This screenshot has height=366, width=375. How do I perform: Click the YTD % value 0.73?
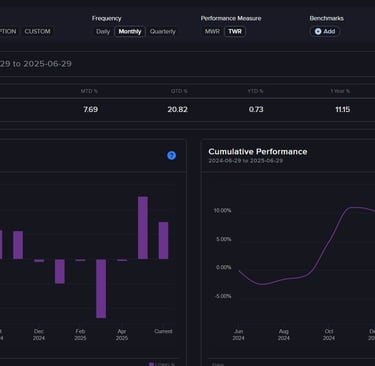(x=256, y=109)
